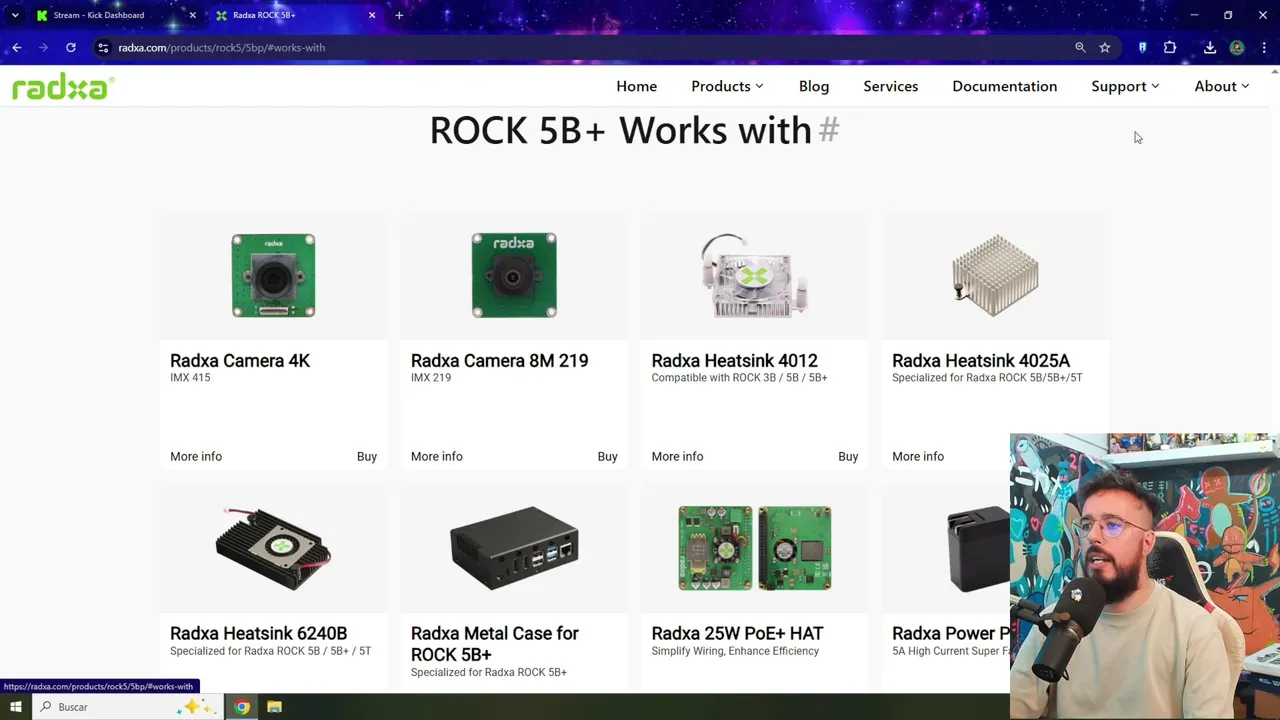
Task: Expand the Support menu
Action: pos(1125,86)
